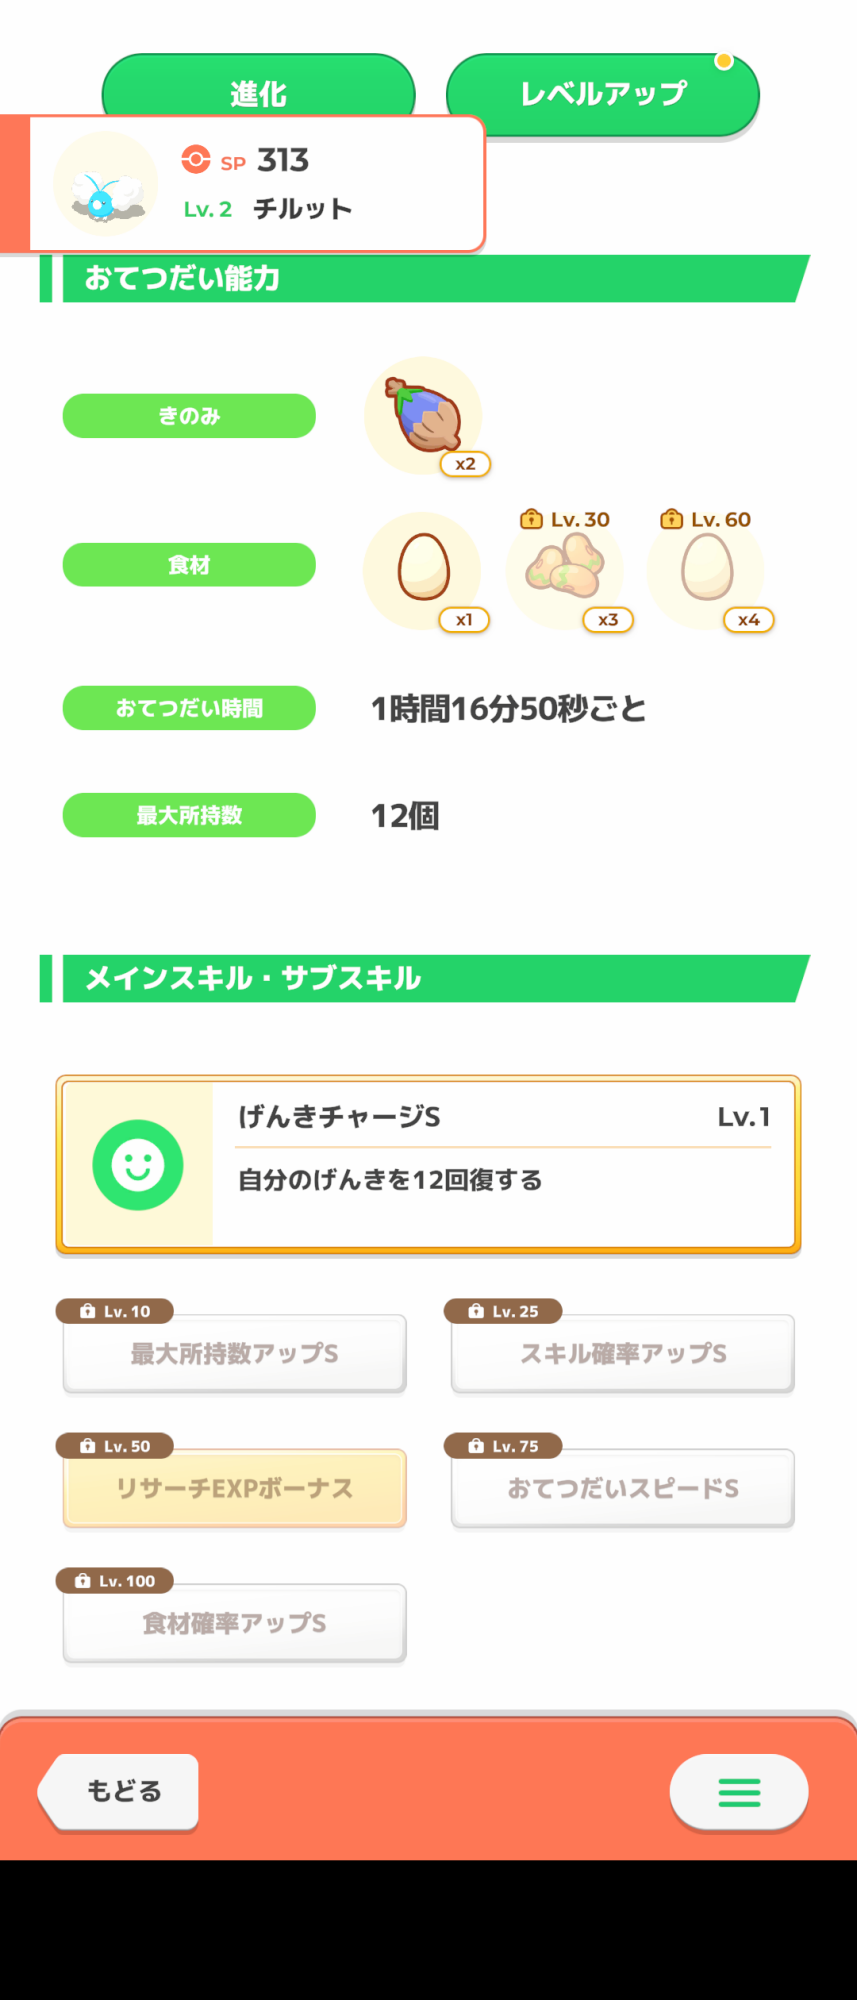Viewport: 857px width, 2000px height.
Task: Tap the locked Lv. 30 bean ingredient
Action: [565, 570]
